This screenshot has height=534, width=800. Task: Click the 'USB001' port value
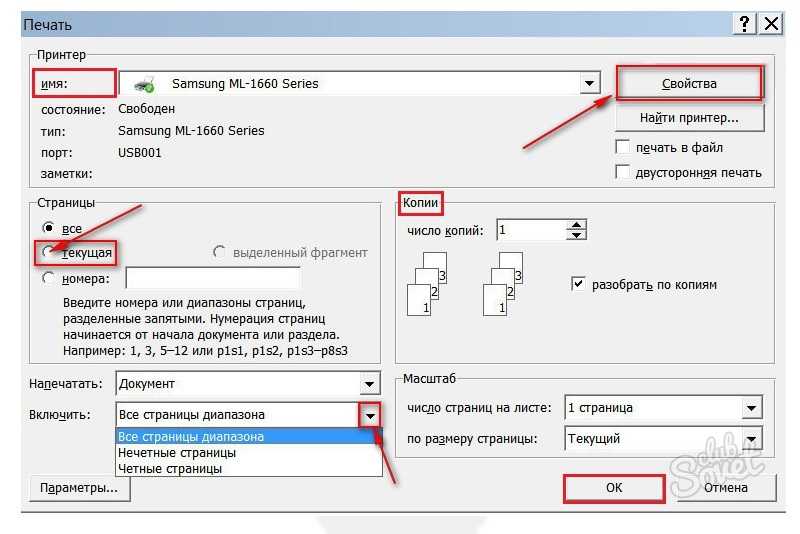click(x=139, y=152)
